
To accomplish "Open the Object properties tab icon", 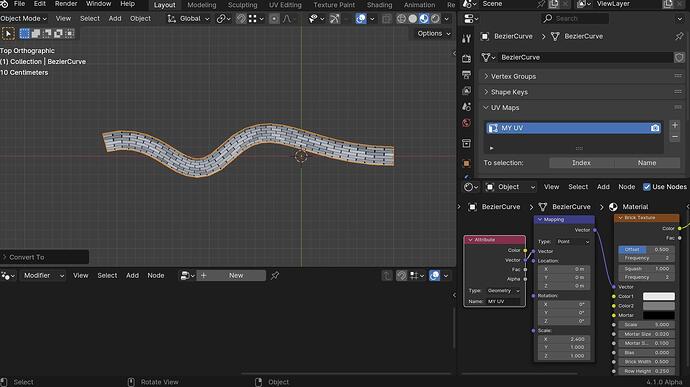I will pos(466,163).
